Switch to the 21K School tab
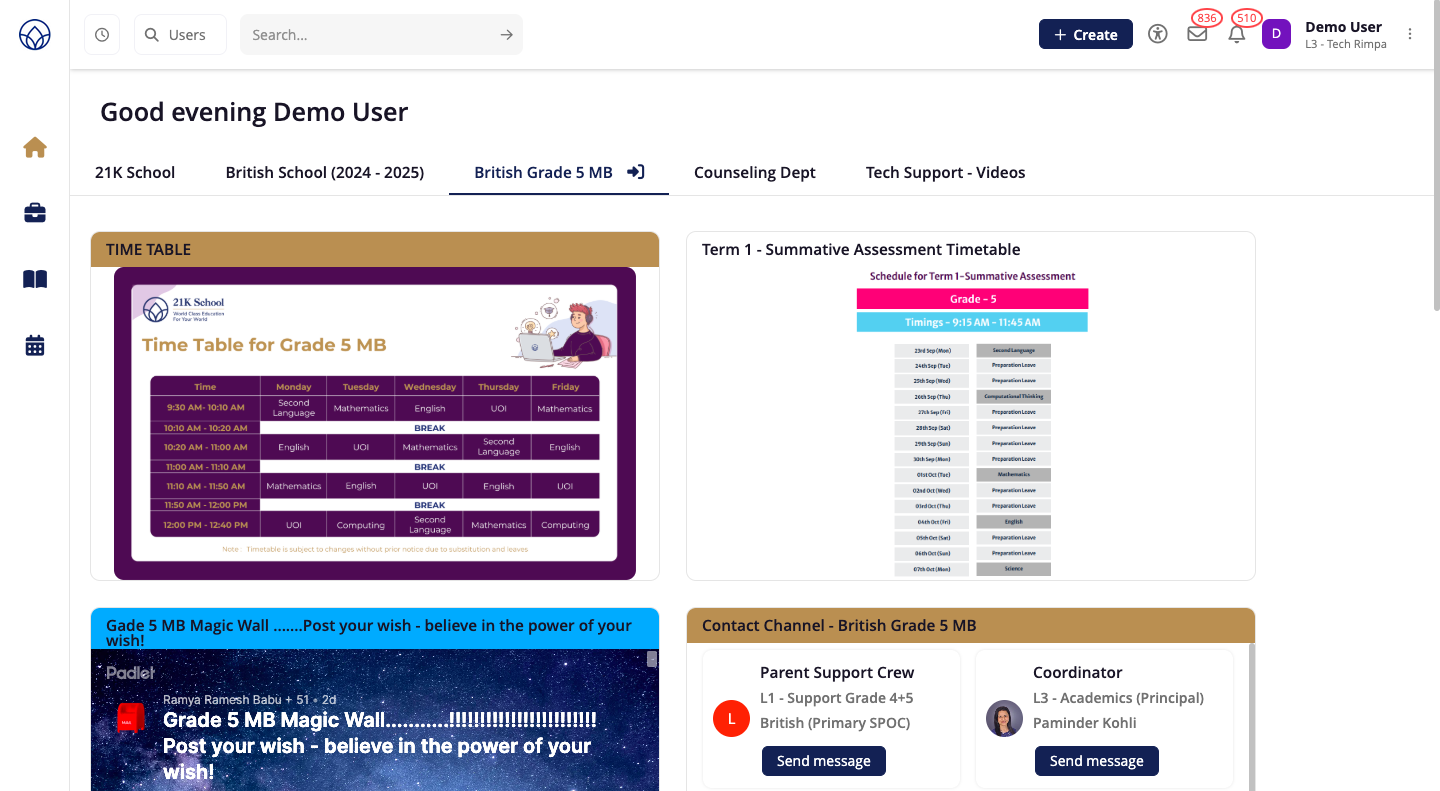Viewport: 1440px width, 791px height. coord(135,172)
